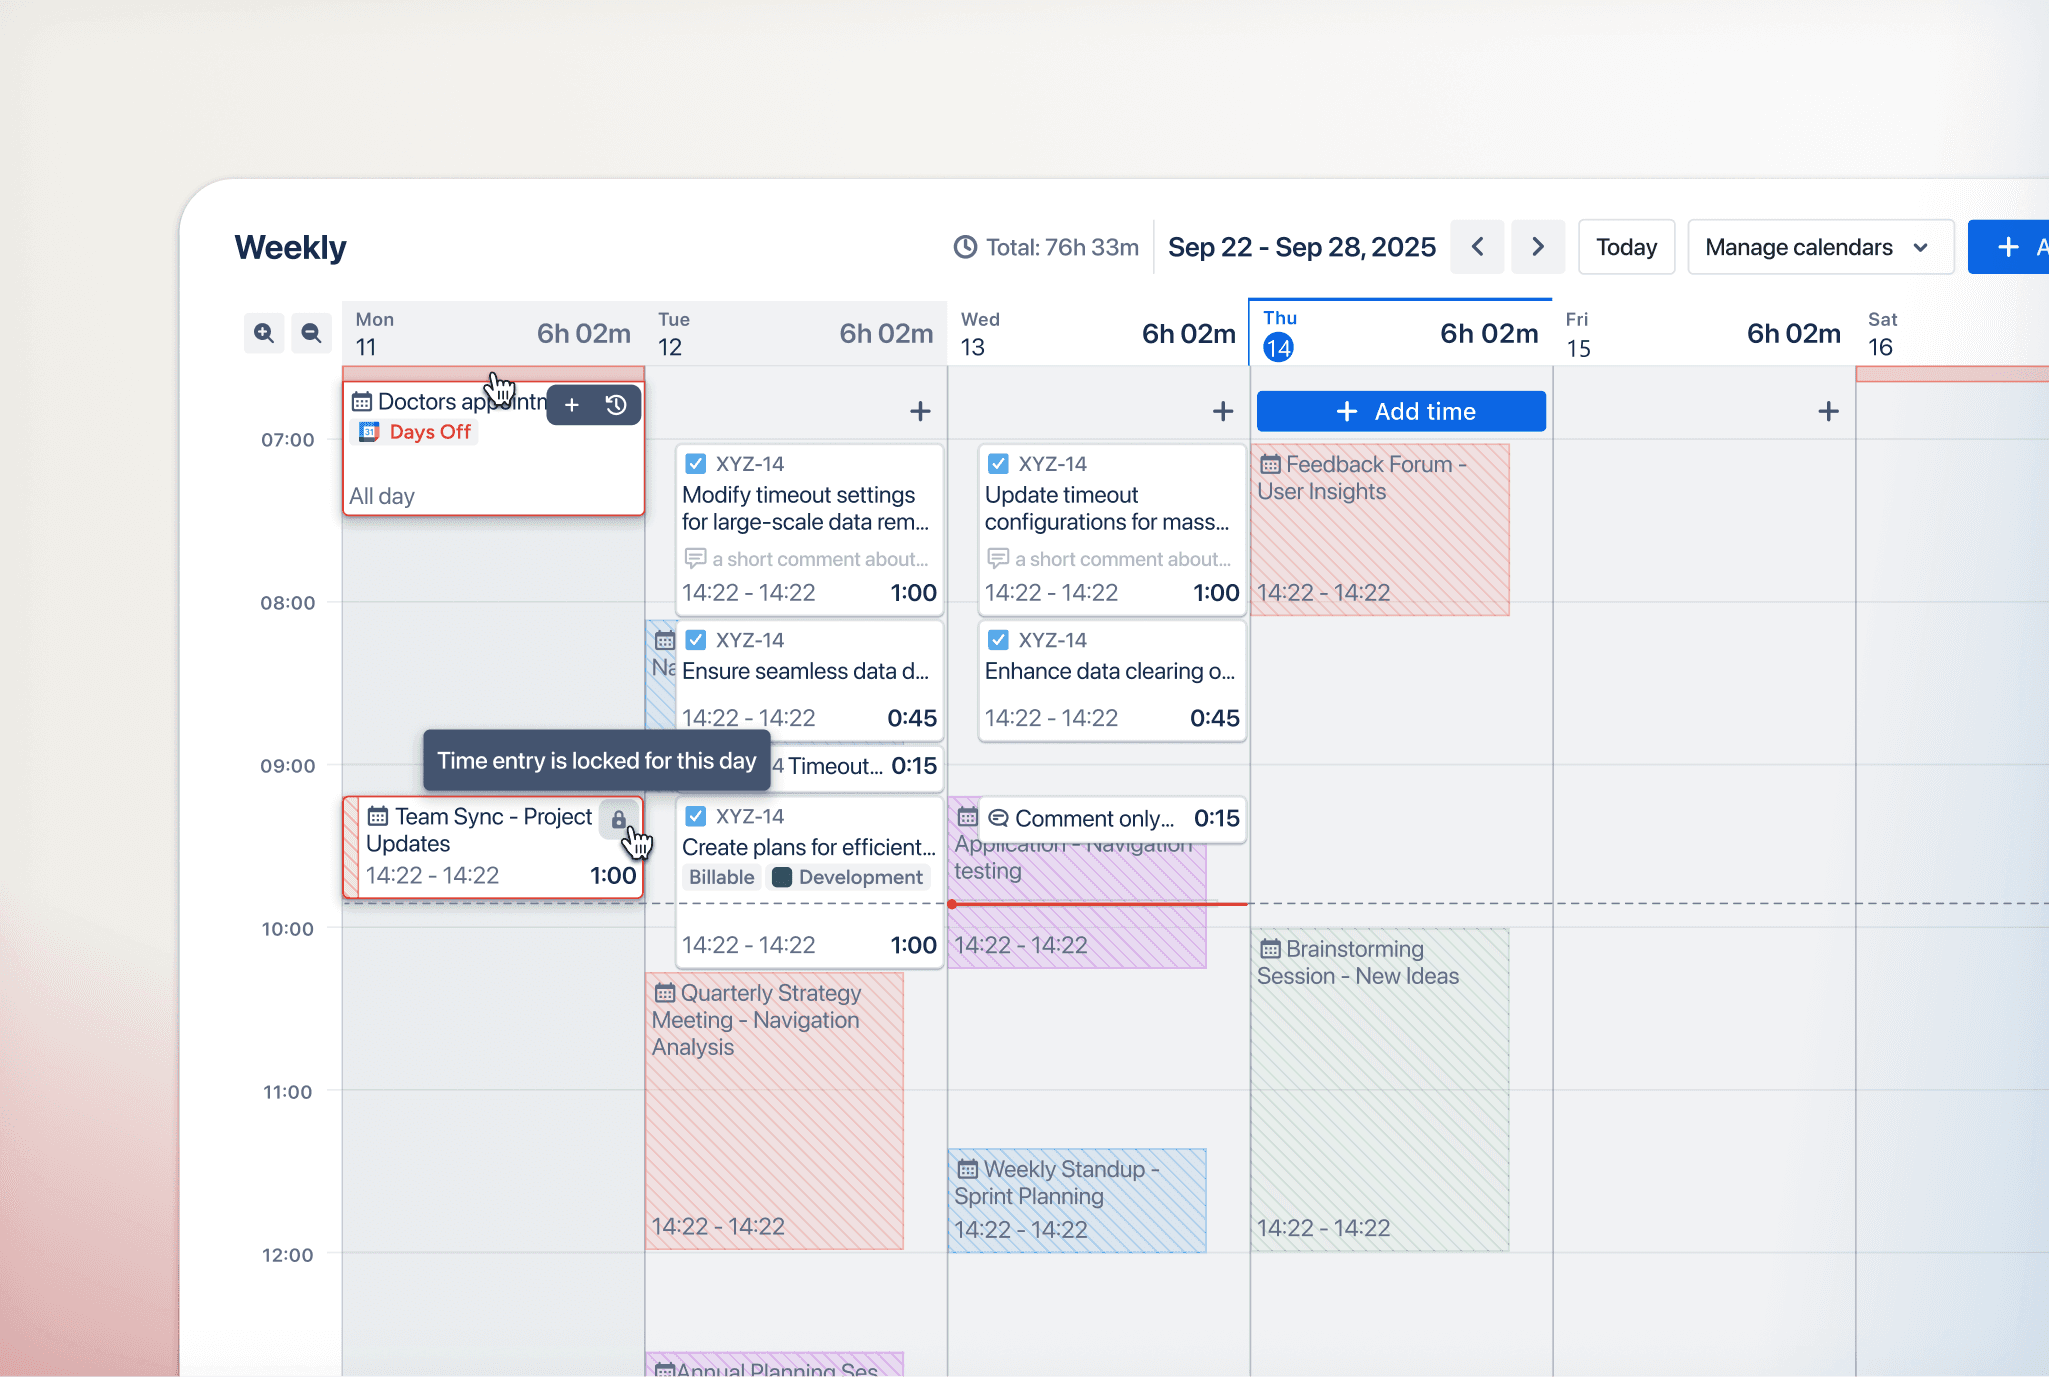Click the plus icon in Friday column
This screenshot has width=2049, height=1377.
1828,411
